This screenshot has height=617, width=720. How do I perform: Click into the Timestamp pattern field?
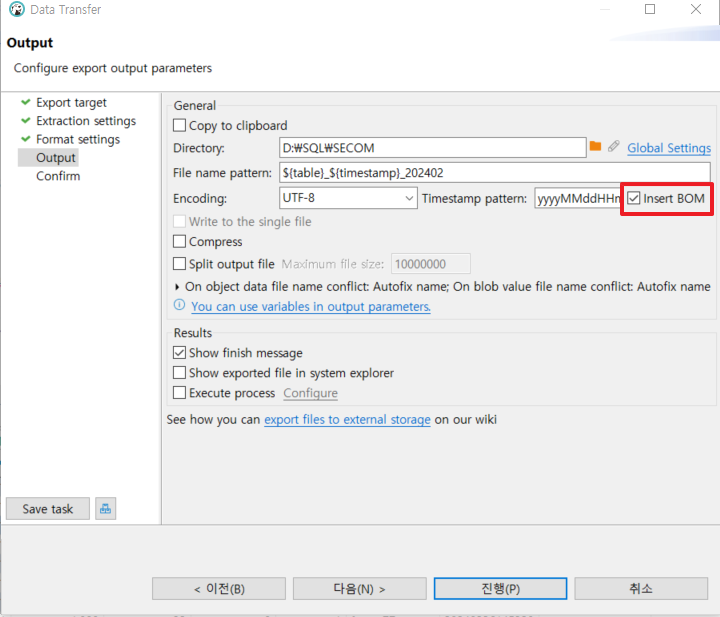(x=578, y=198)
